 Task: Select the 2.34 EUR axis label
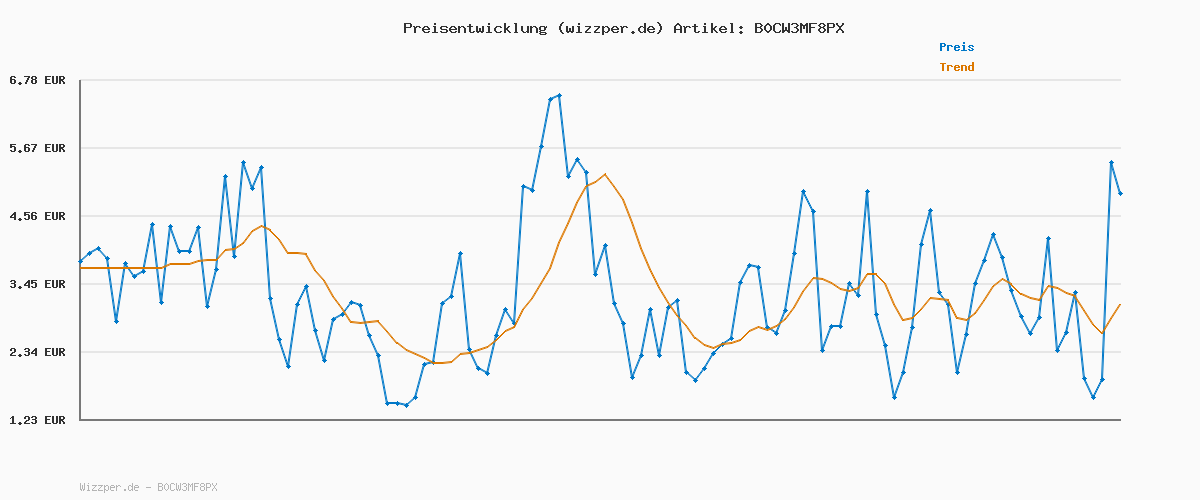click(x=37, y=352)
